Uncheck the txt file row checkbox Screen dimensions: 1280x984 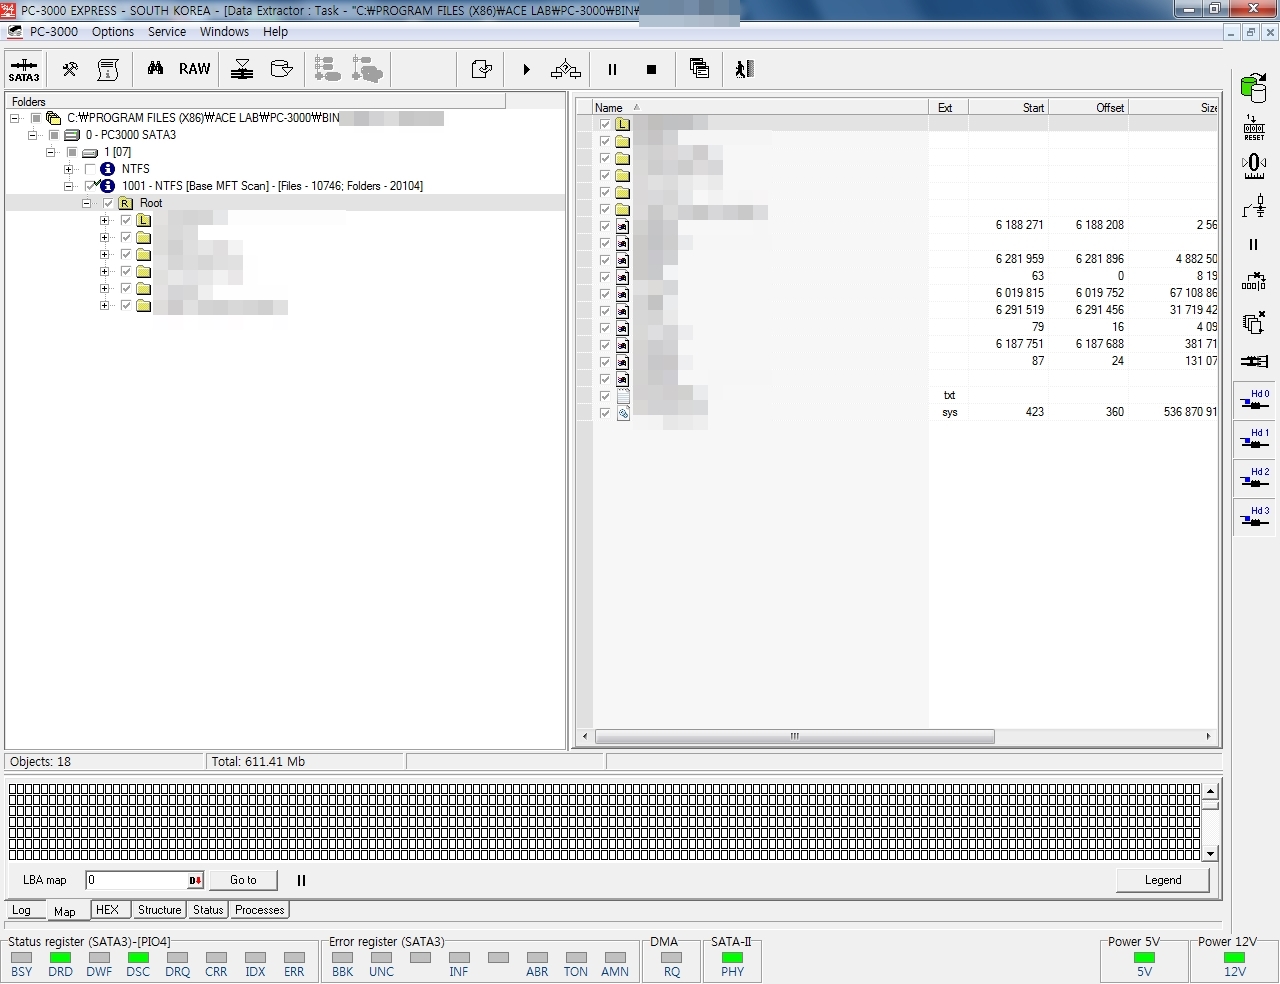click(605, 396)
